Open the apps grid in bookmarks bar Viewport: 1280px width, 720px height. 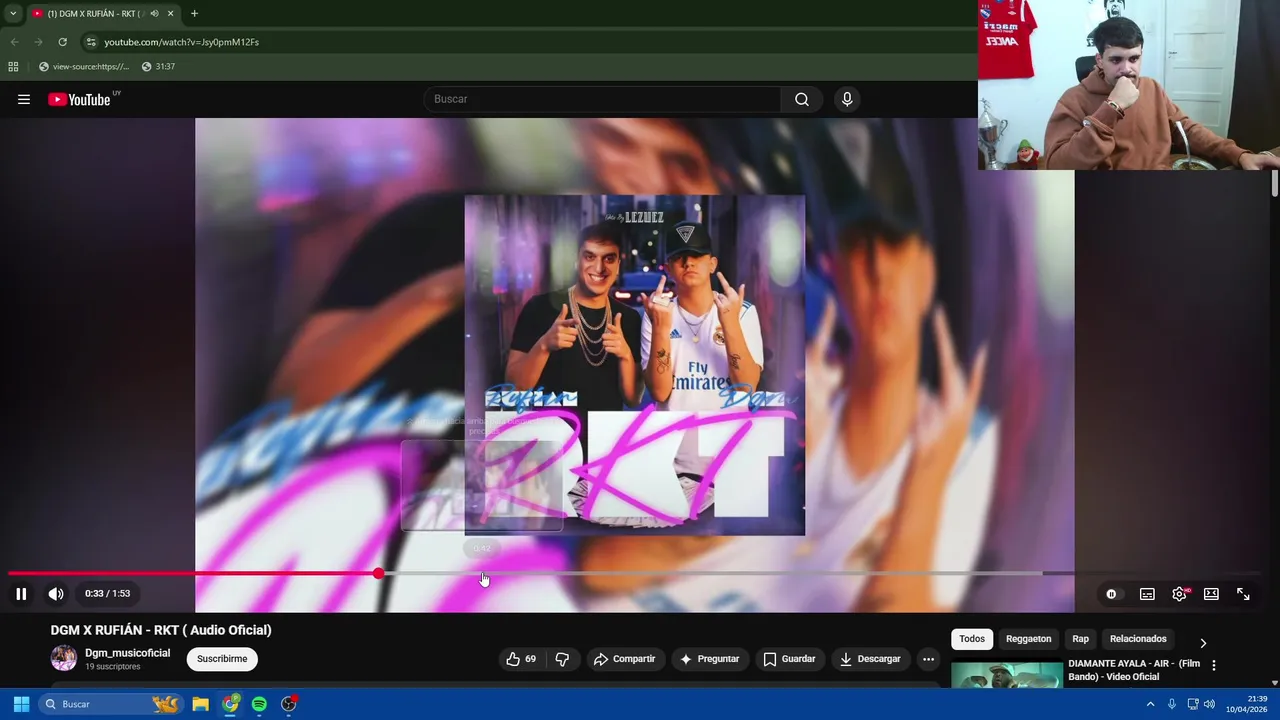pos(13,67)
